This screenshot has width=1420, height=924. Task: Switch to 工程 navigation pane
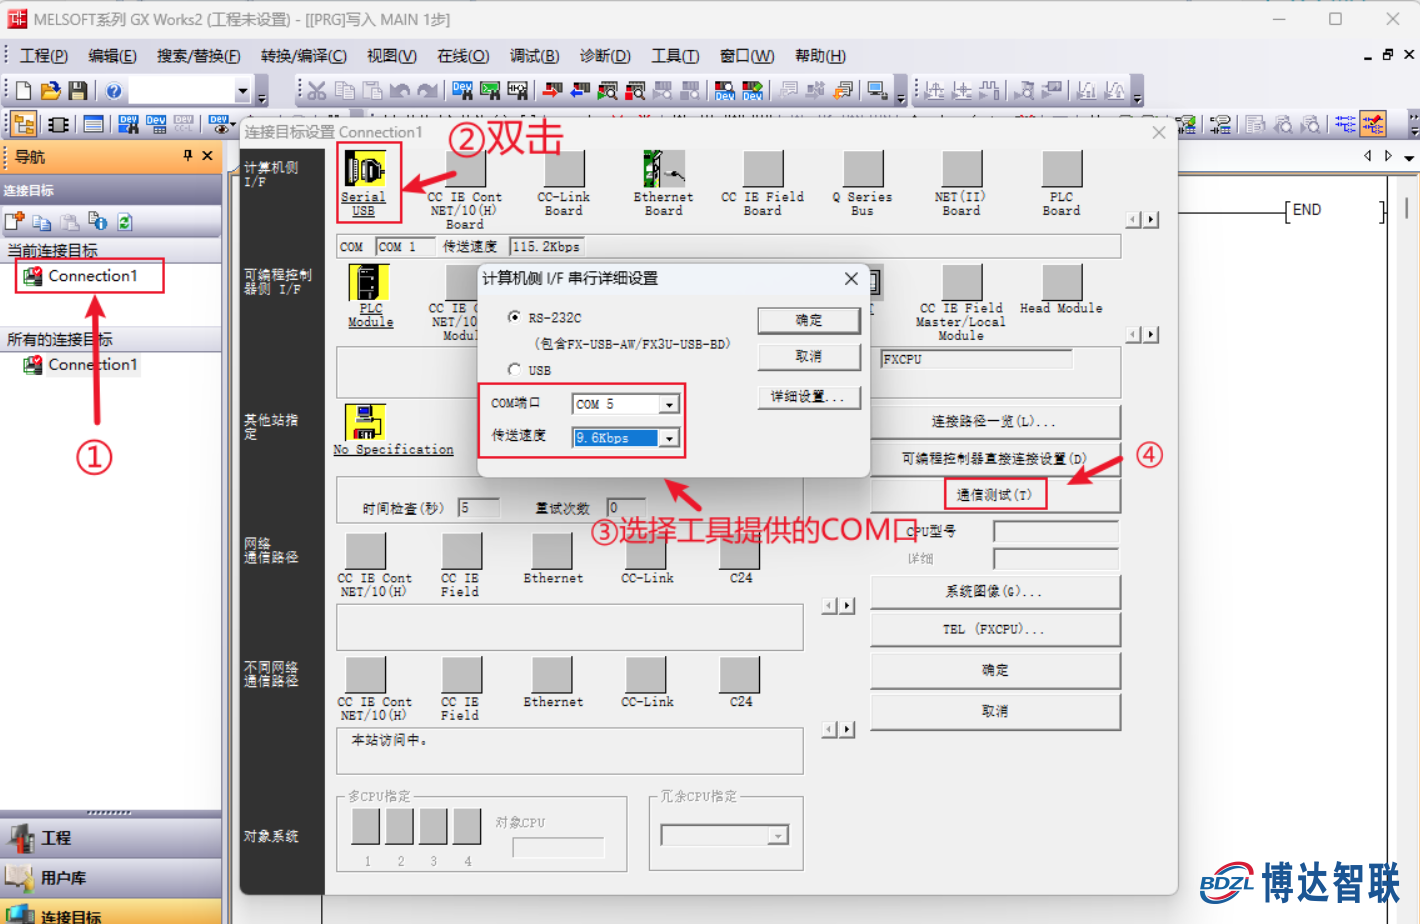pyautogui.click(x=111, y=838)
